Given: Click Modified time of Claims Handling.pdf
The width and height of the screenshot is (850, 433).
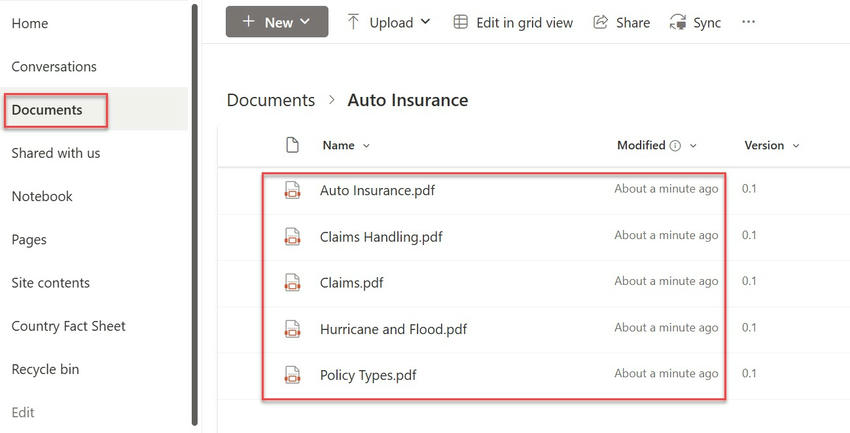Looking at the screenshot, I should [666, 235].
